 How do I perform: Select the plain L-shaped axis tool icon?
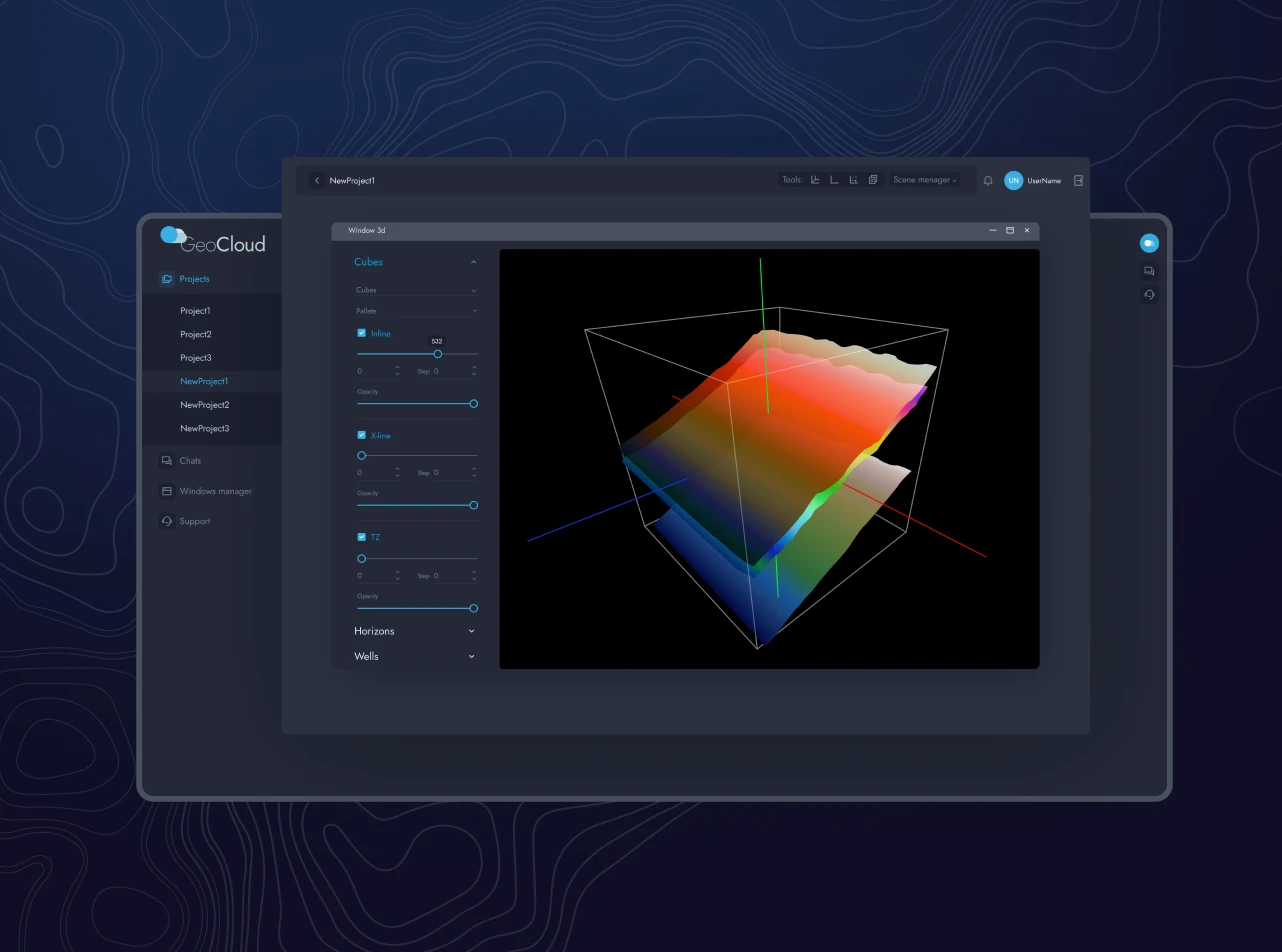point(834,180)
